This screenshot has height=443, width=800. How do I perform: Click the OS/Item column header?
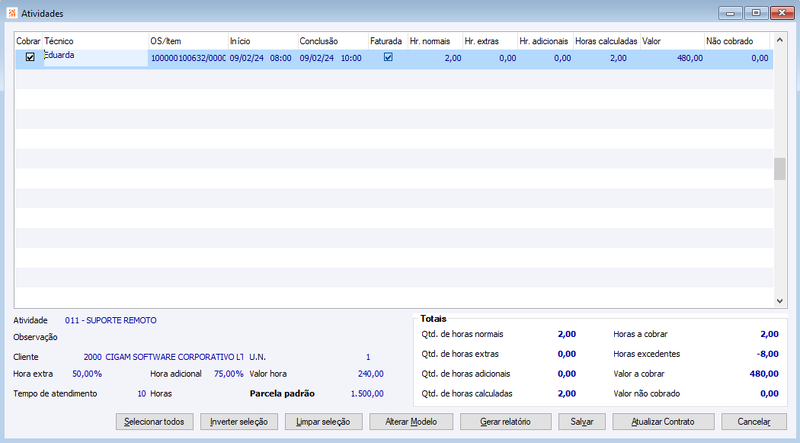click(188, 41)
